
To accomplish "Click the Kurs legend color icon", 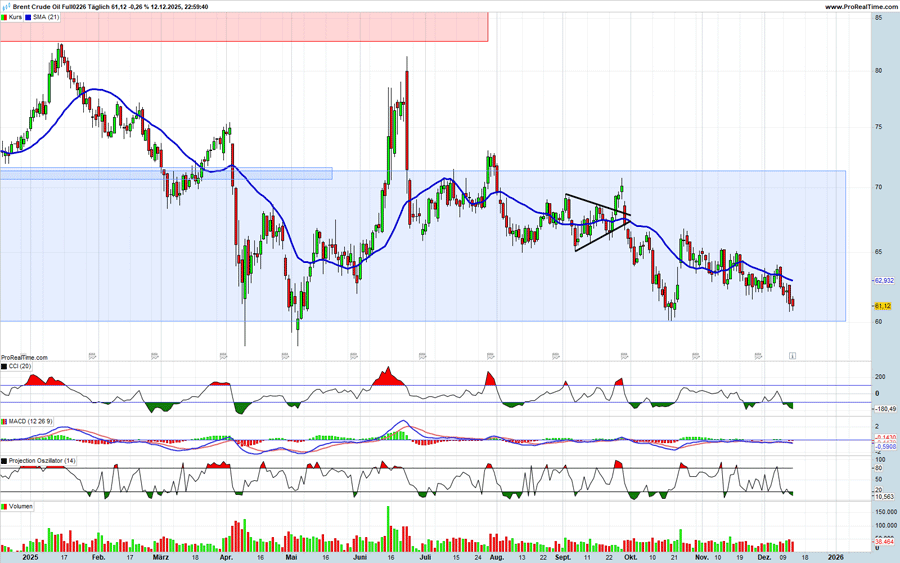I will [5, 17].
